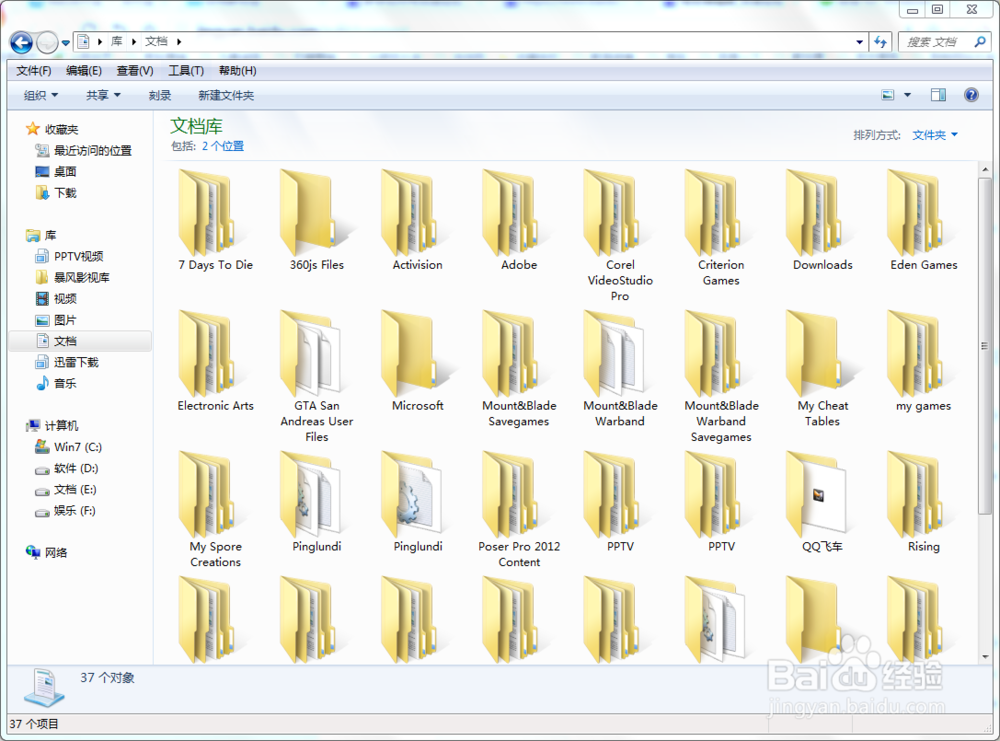Viewport: 1000px width, 741px height.
Task: Open PPTV视频 library in sidebar
Action: 70,256
